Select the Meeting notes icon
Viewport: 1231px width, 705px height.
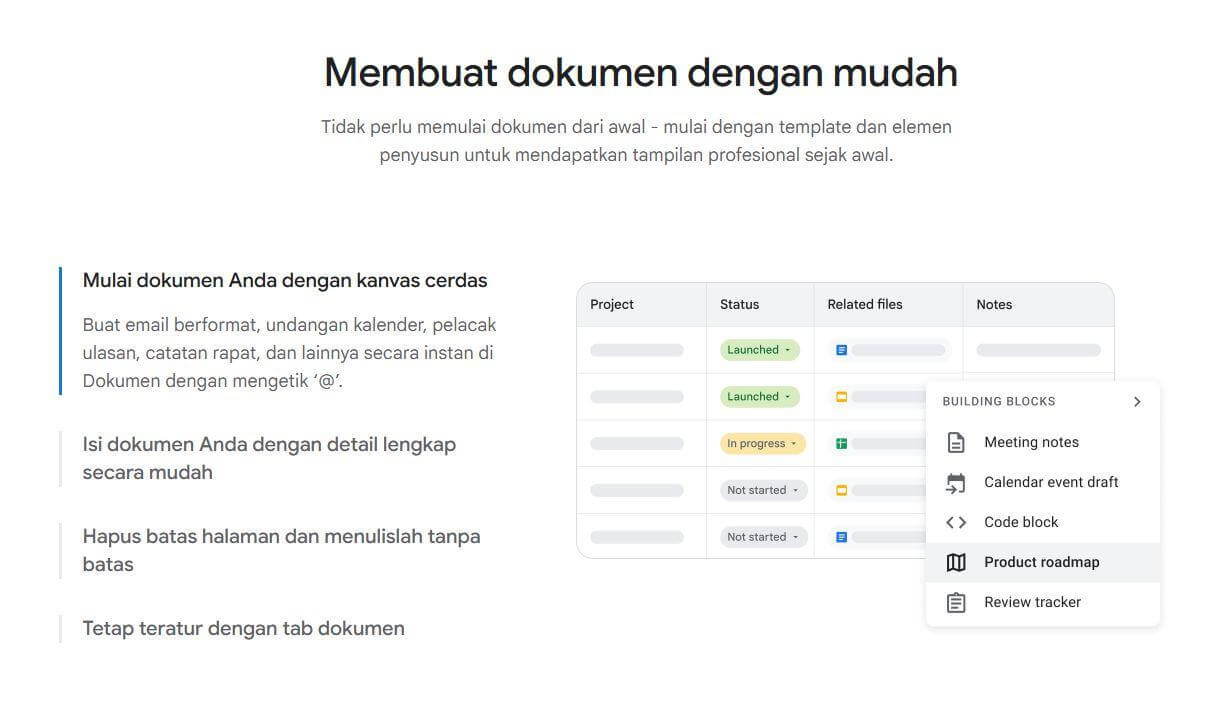(955, 441)
